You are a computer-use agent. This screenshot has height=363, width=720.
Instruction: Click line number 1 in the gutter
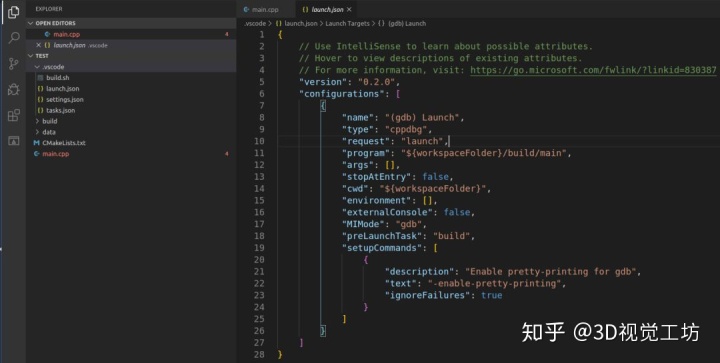262,34
